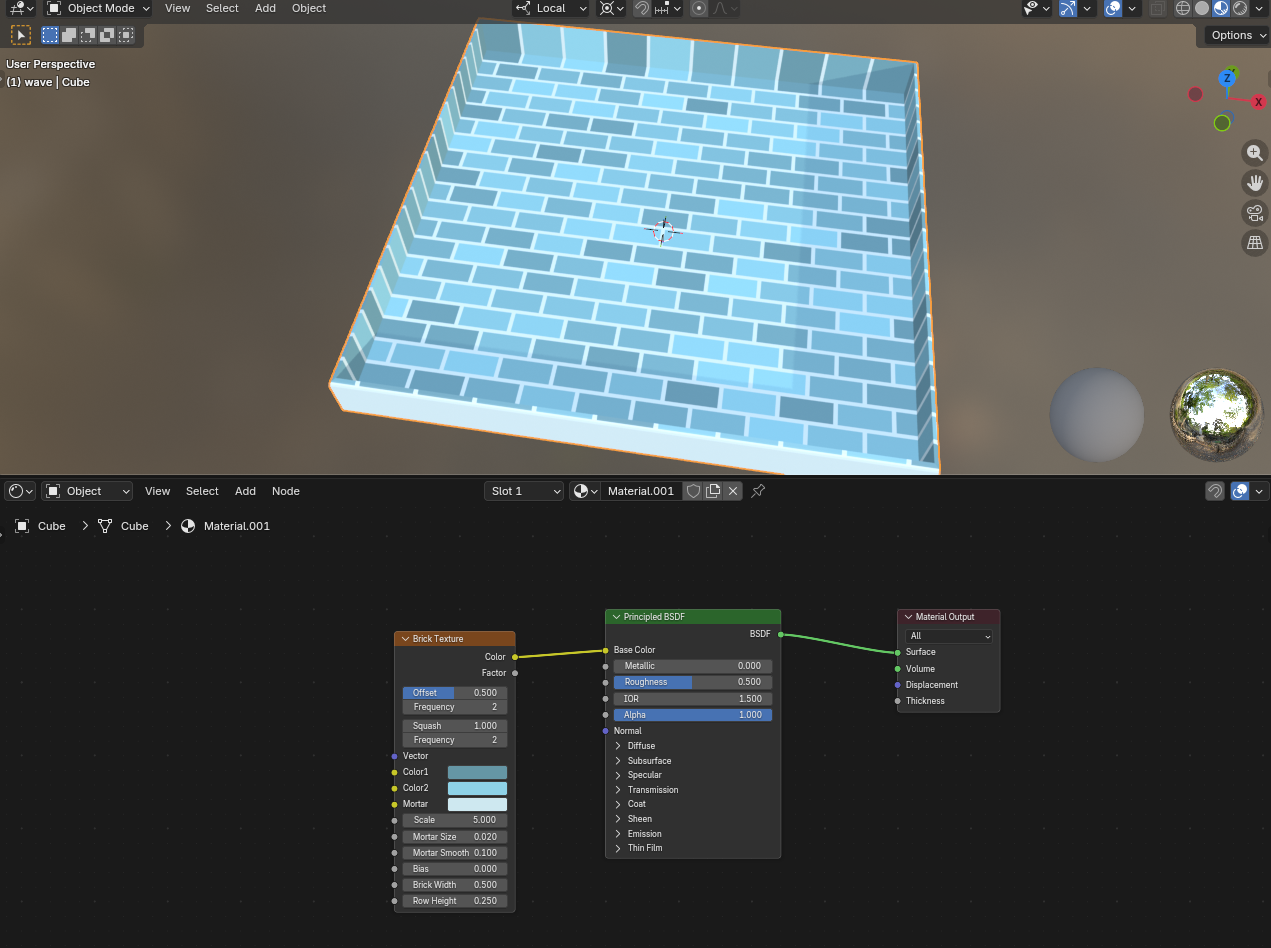
Task: Click the Alpha slider in Principled BSDF
Action: pos(692,715)
